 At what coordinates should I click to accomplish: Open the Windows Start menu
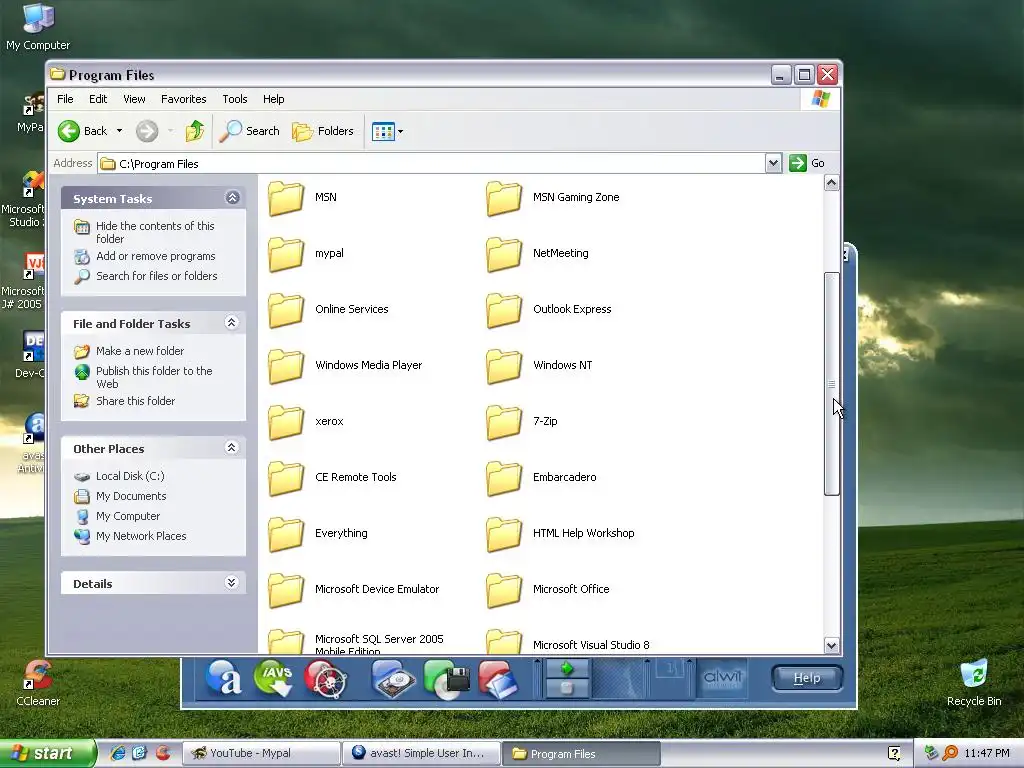click(47, 753)
